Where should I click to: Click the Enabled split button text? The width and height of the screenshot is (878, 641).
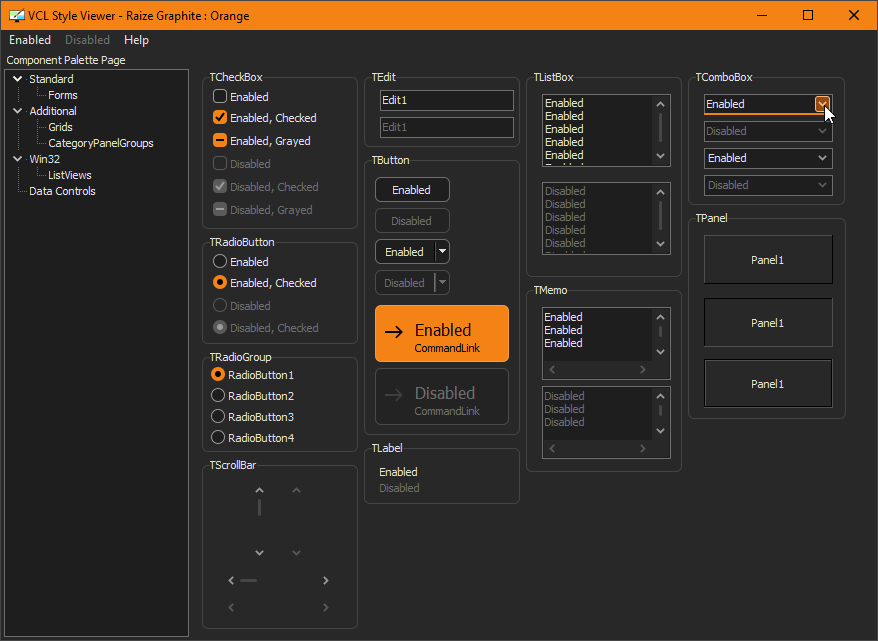pos(404,252)
